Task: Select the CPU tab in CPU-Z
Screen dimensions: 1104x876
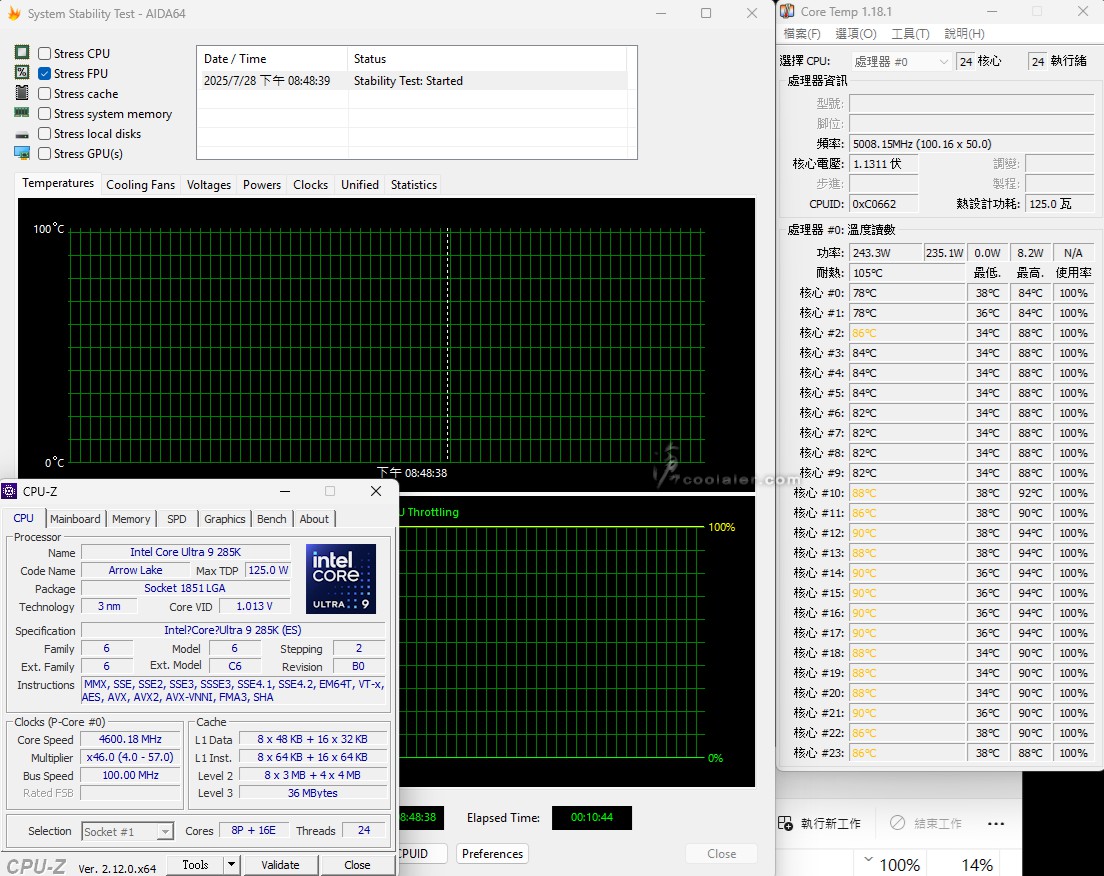Action: pyautogui.click(x=23, y=518)
